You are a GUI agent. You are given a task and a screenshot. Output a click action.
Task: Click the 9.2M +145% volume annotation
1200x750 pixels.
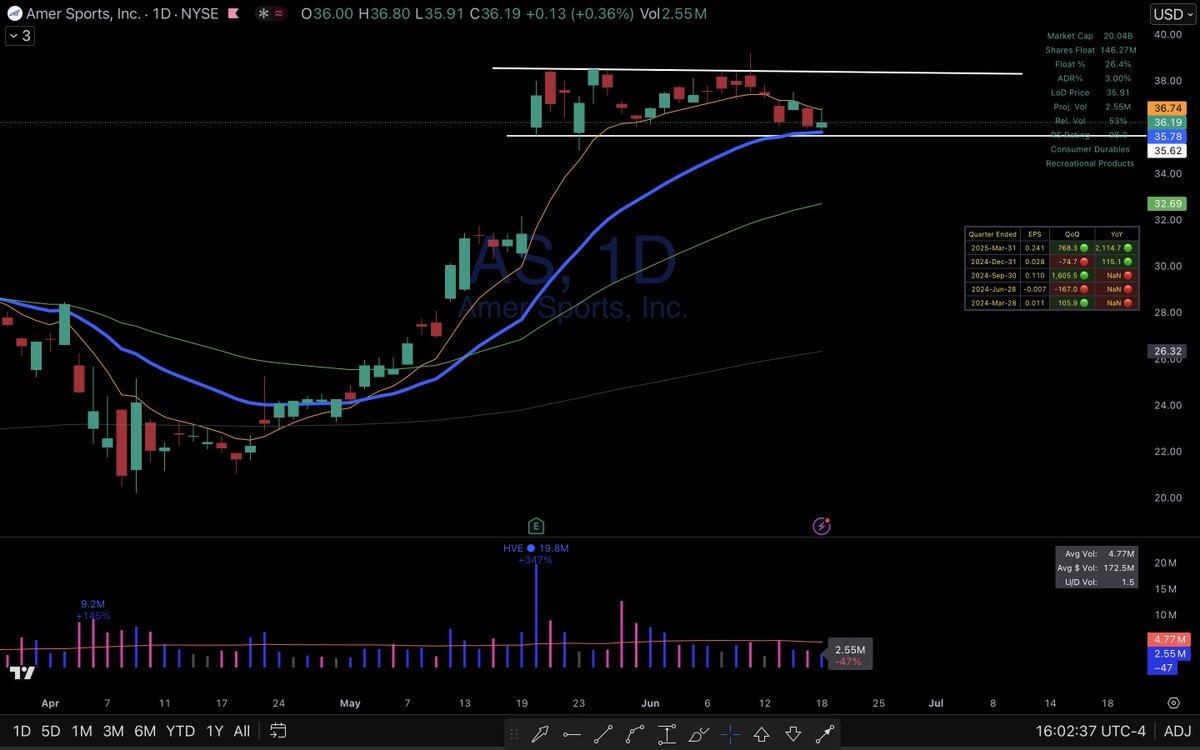click(93, 610)
